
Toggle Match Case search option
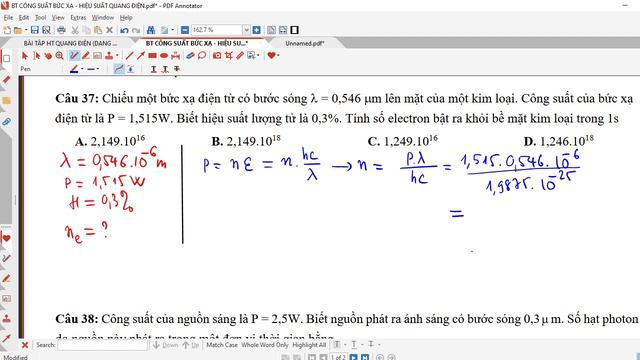(222, 345)
